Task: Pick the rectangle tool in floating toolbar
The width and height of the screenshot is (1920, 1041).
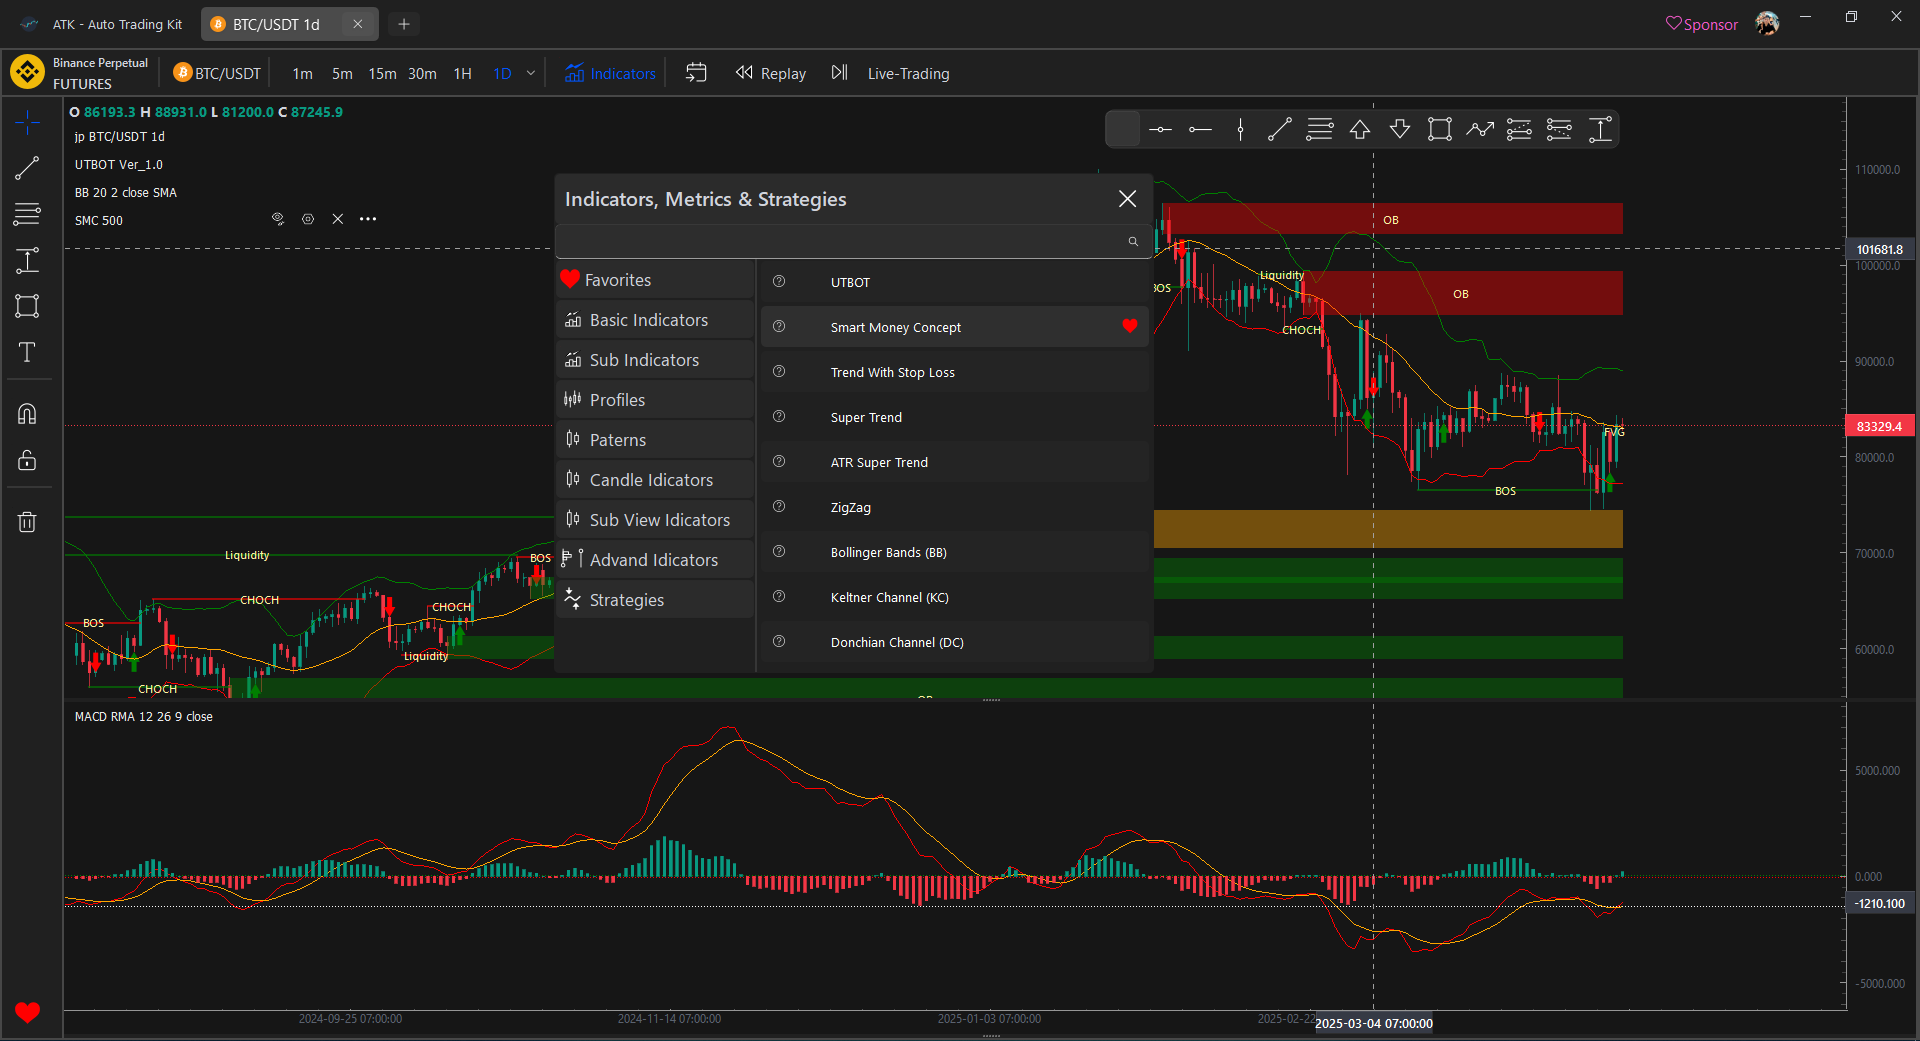Action: [1440, 129]
